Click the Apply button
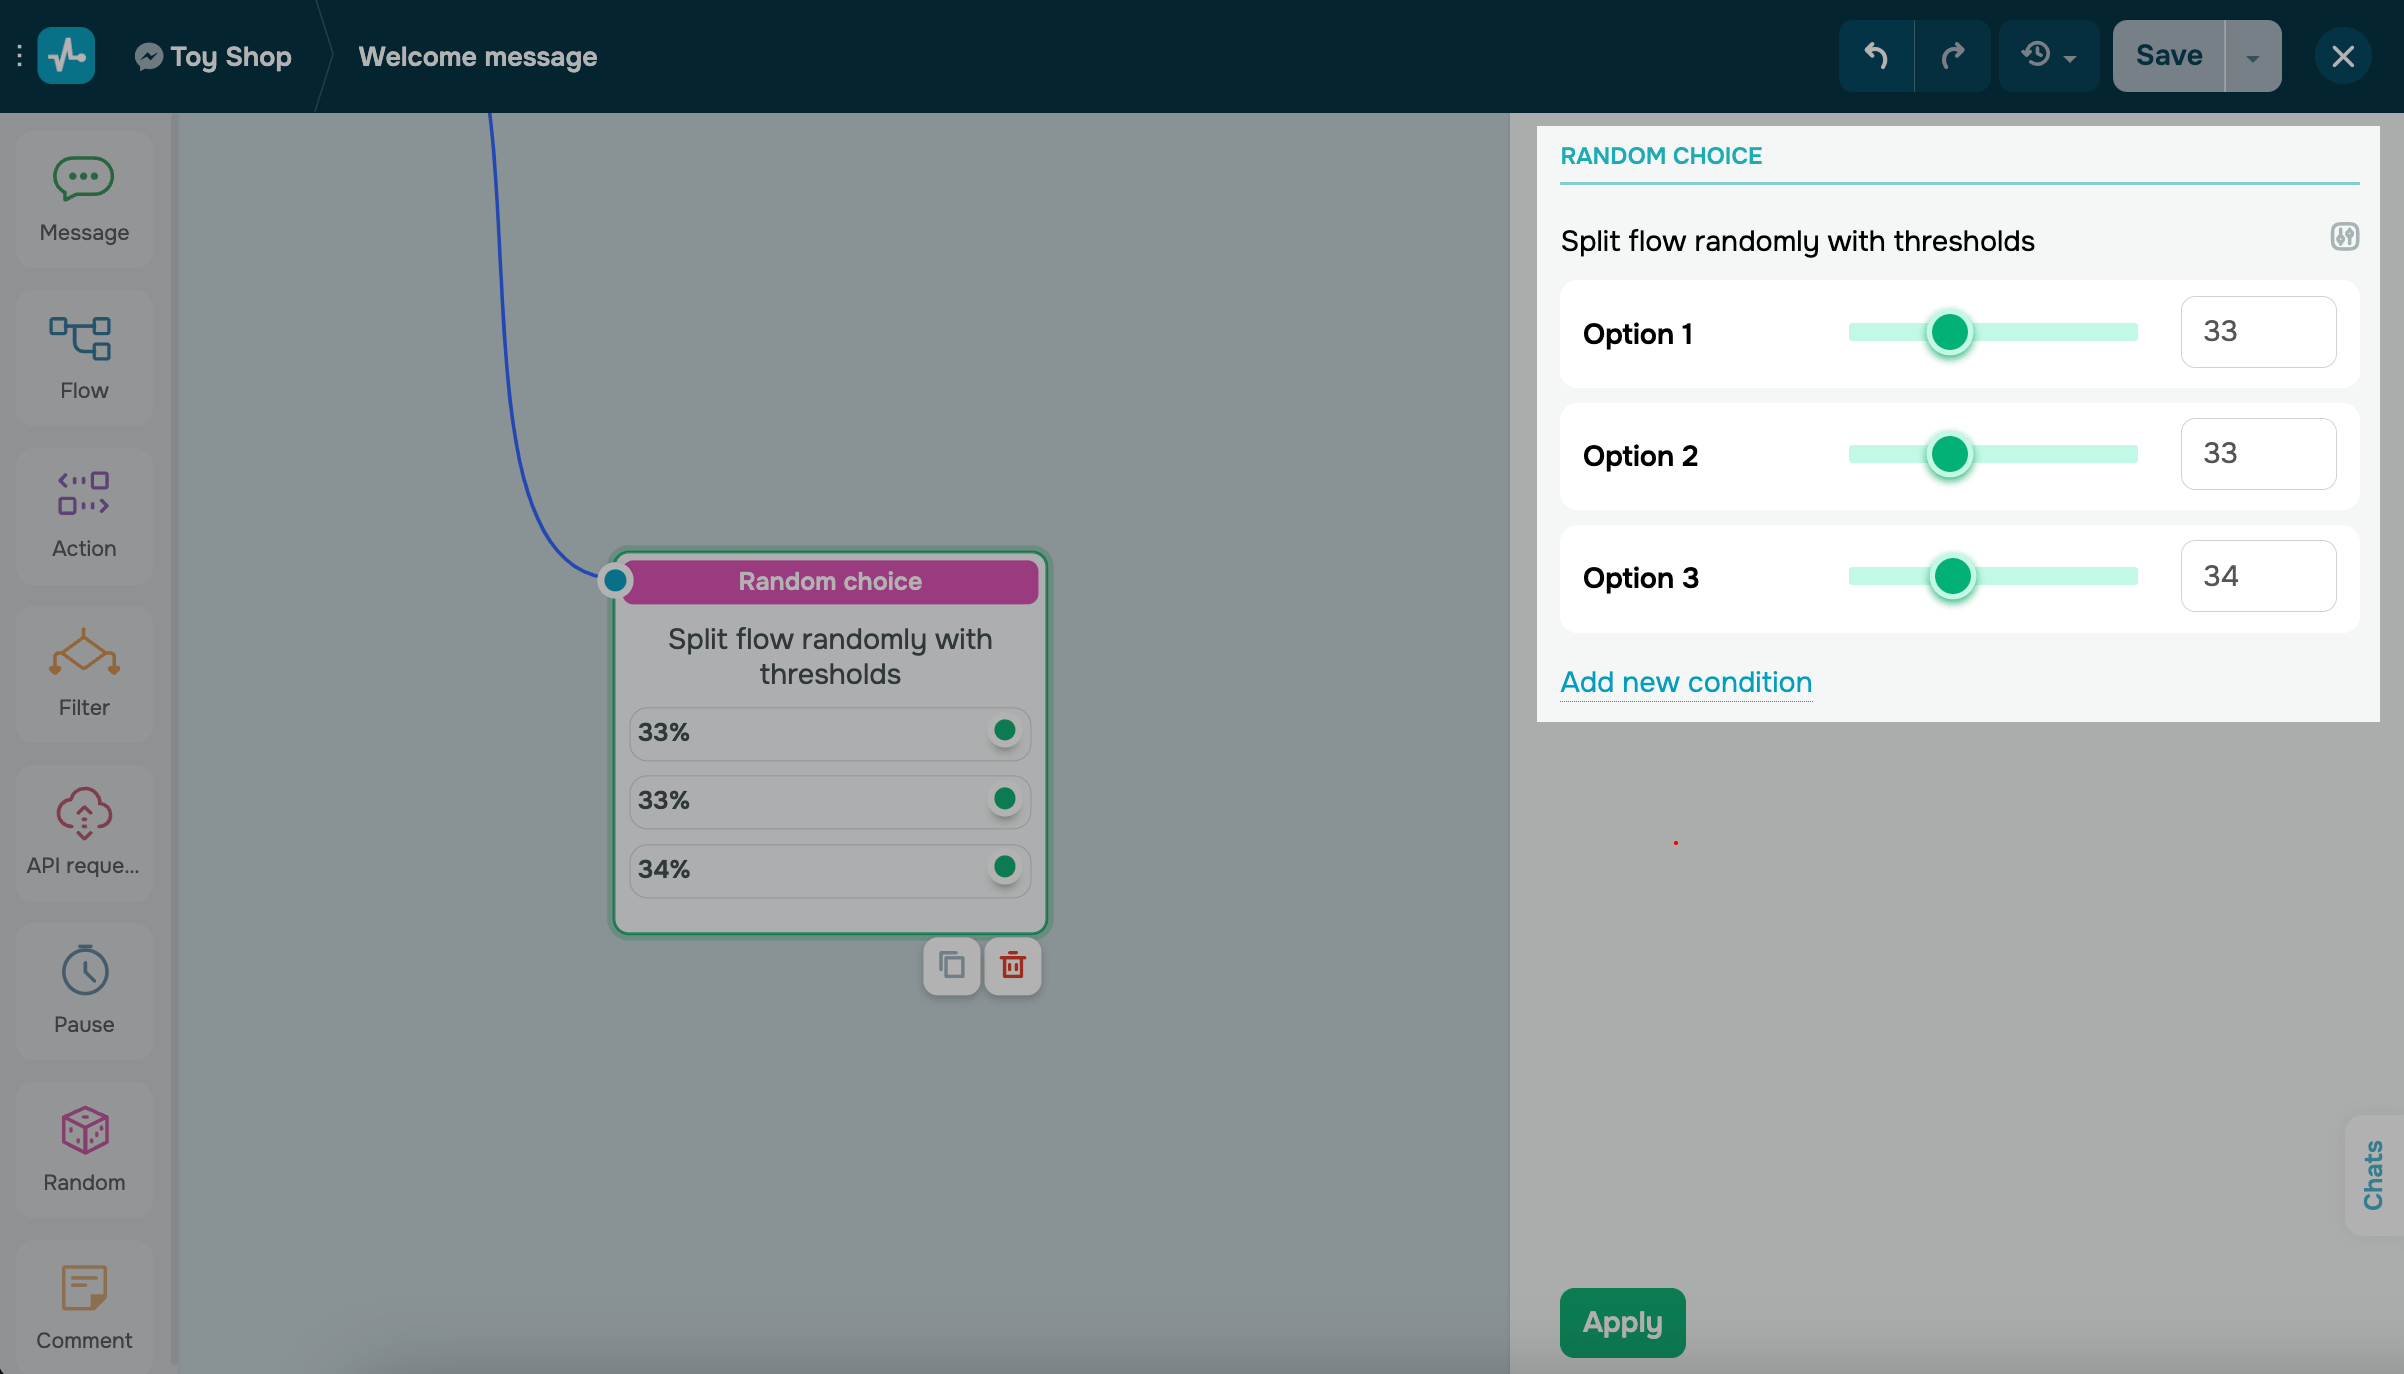The image size is (2404, 1374). [1622, 1322]
